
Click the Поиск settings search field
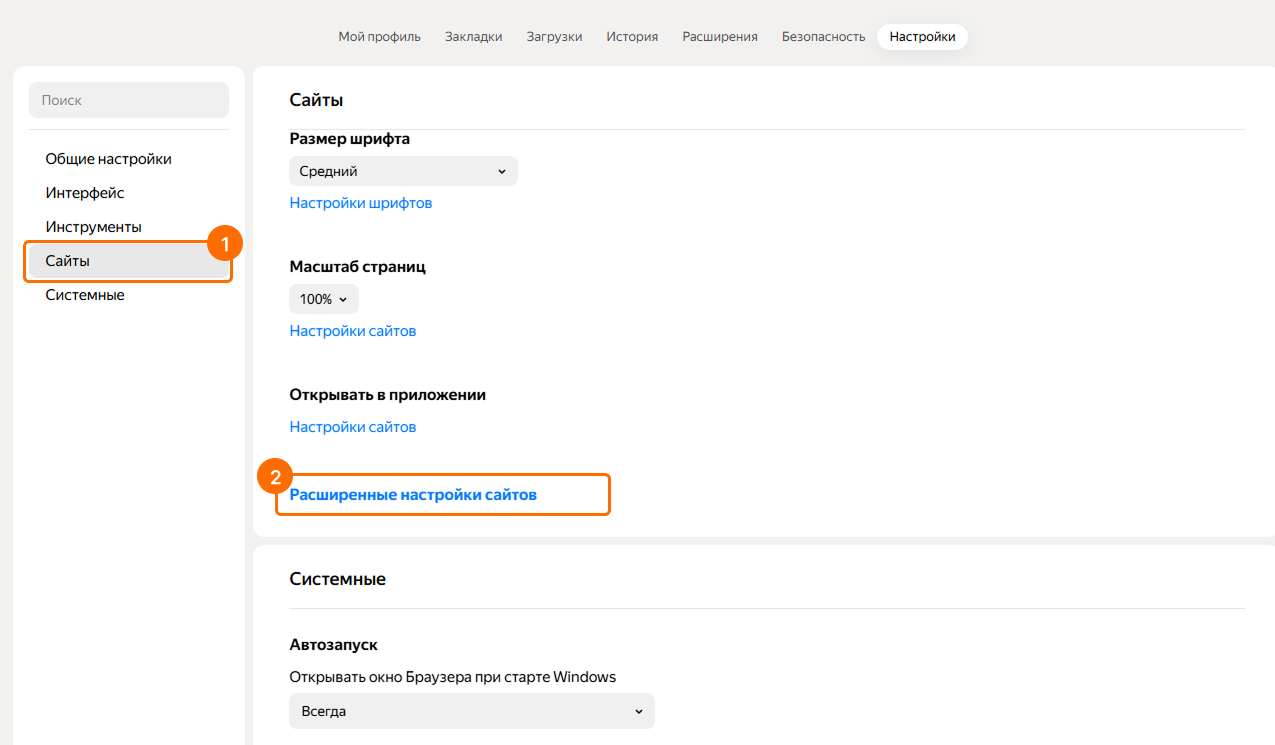click(129, 100)
